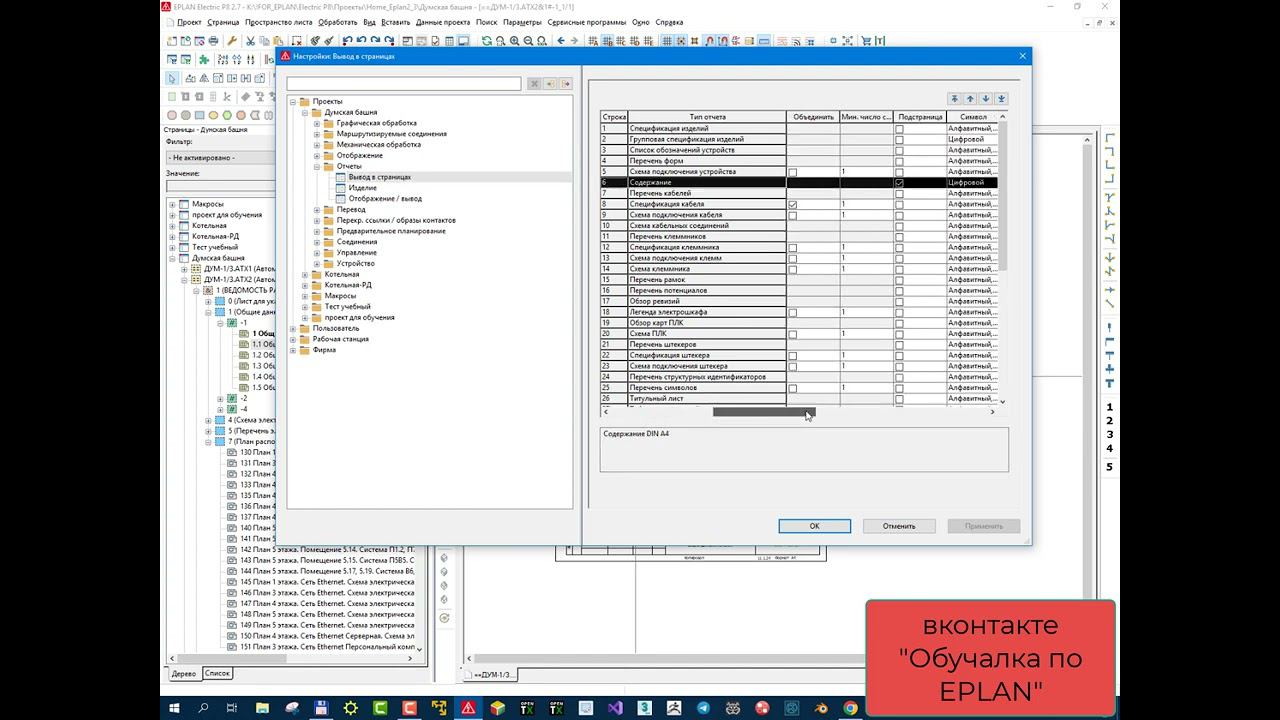Check Объединить for Схема ПЛК

click(x=793, y=334)
